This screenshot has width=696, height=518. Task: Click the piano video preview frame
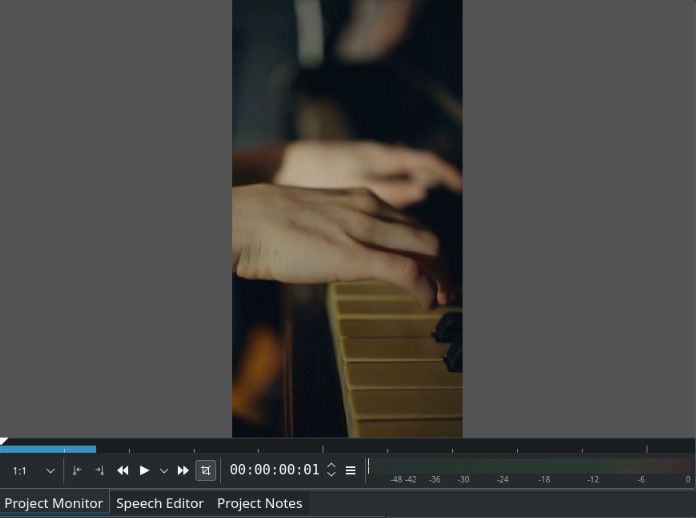[x=347, y=218]
